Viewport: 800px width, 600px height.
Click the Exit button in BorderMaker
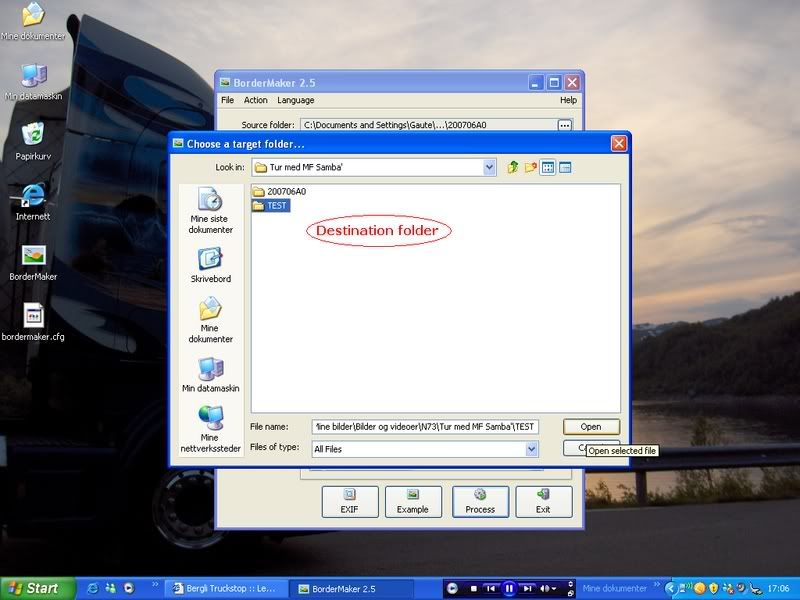[543, 502]
